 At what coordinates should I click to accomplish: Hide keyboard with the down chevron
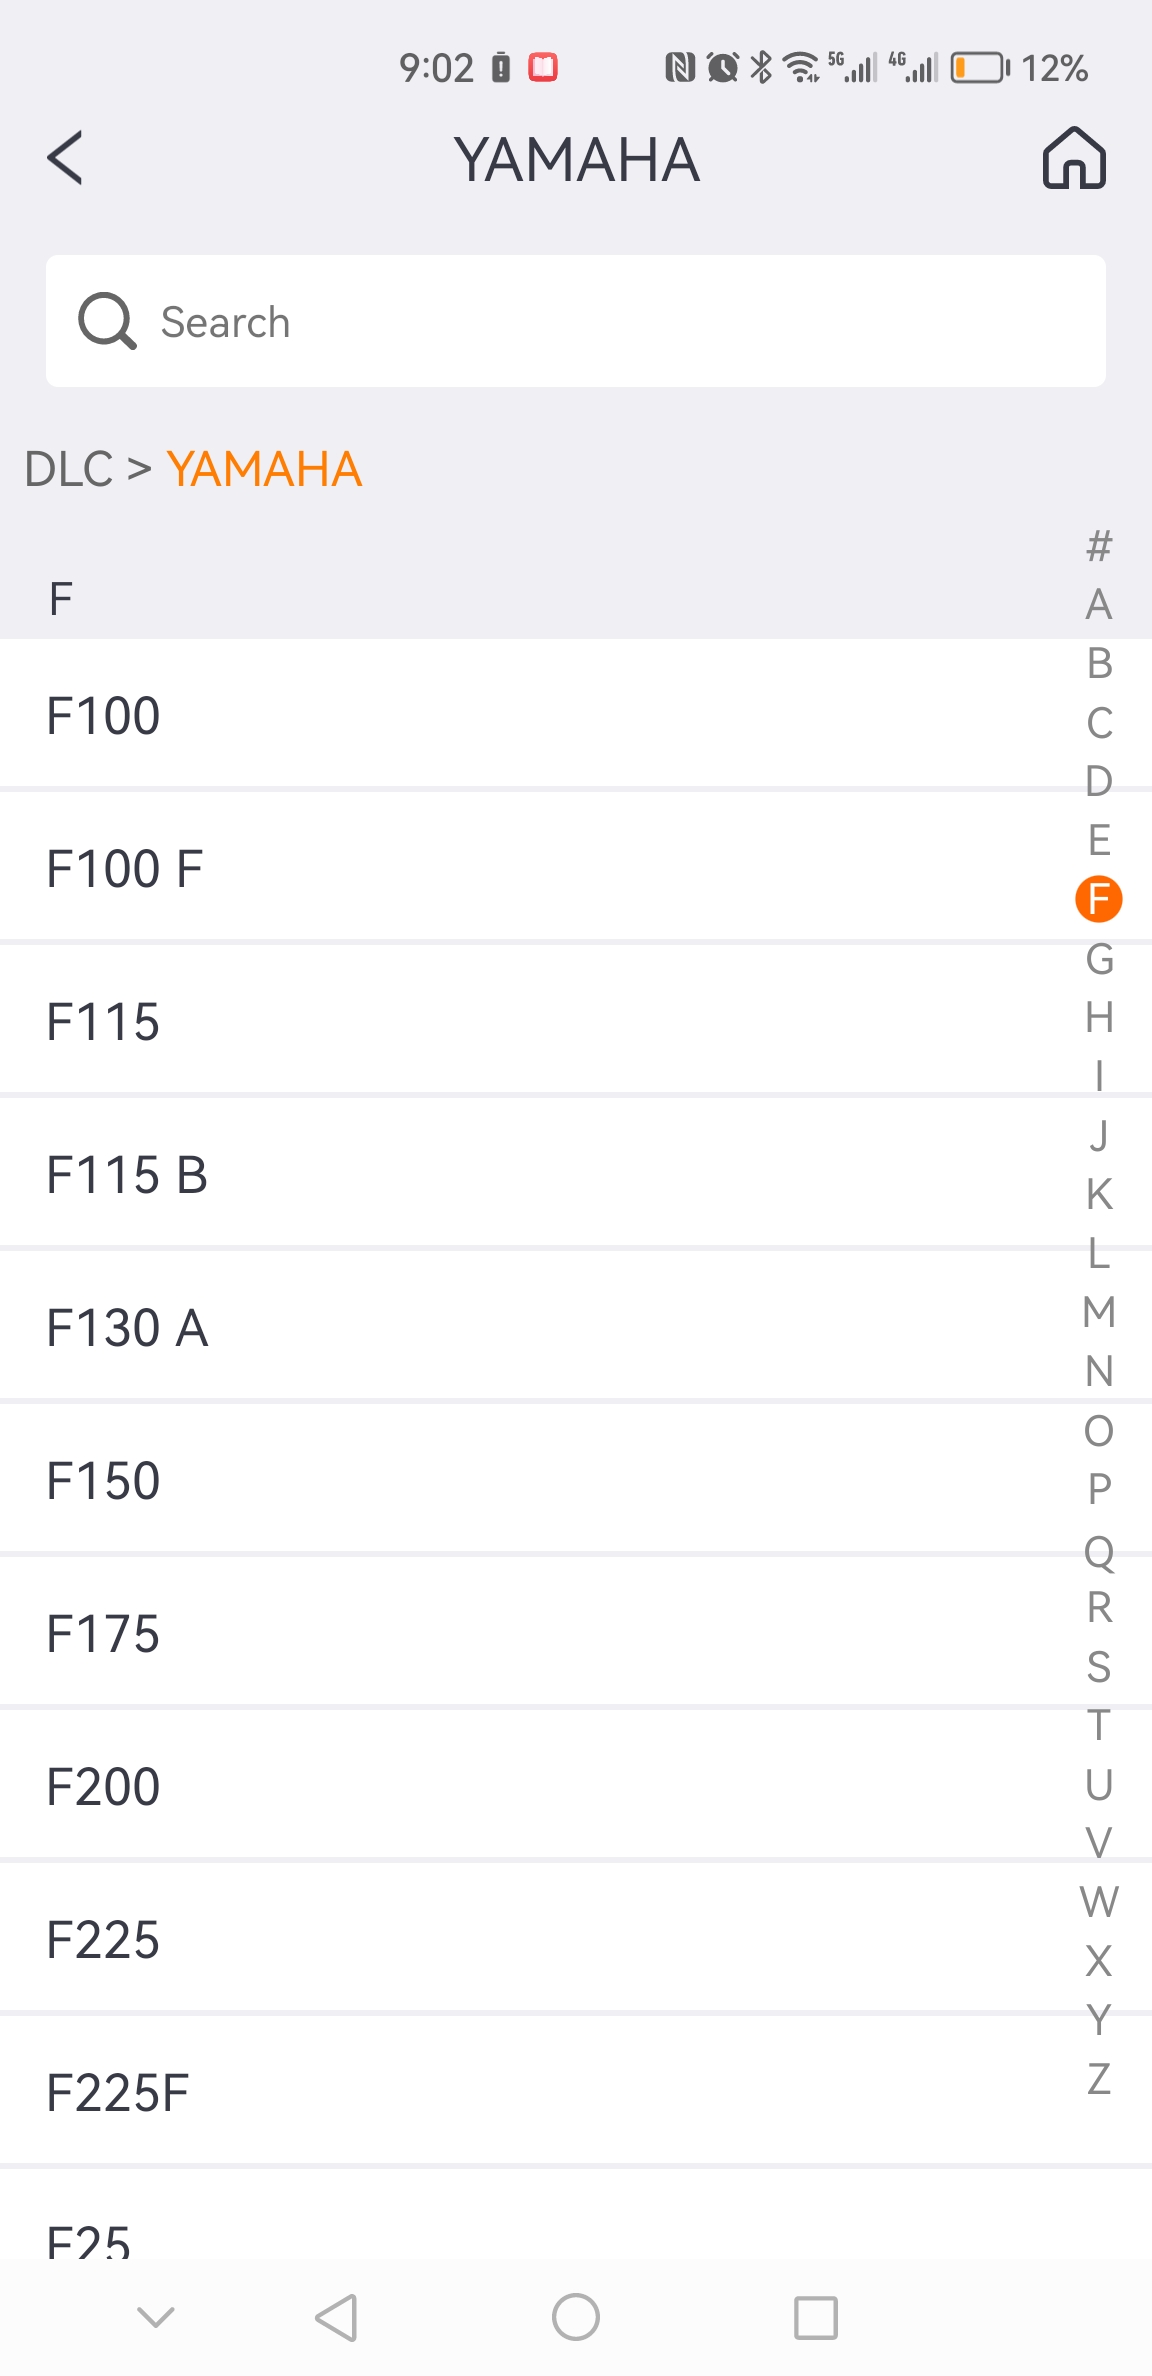coord(156,2317)
